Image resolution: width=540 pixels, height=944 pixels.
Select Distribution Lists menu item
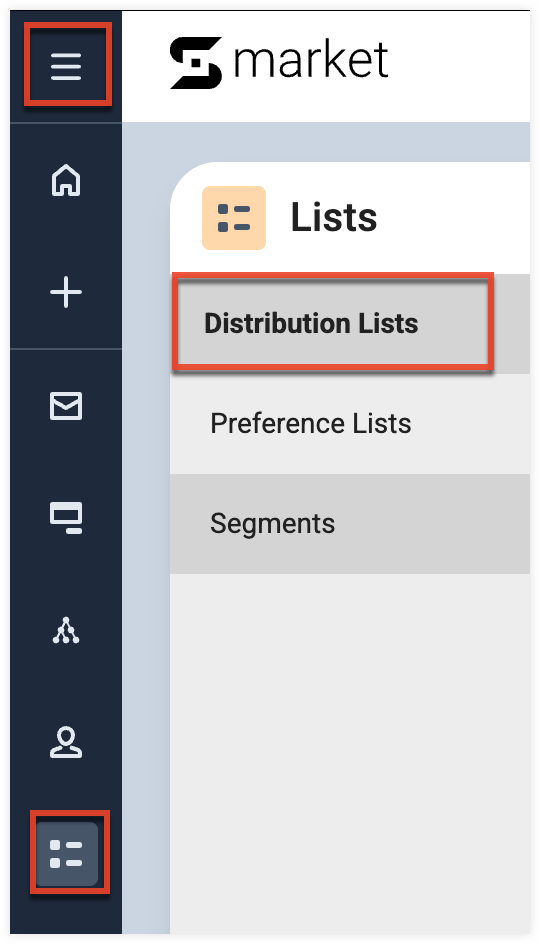click(350, 323)
